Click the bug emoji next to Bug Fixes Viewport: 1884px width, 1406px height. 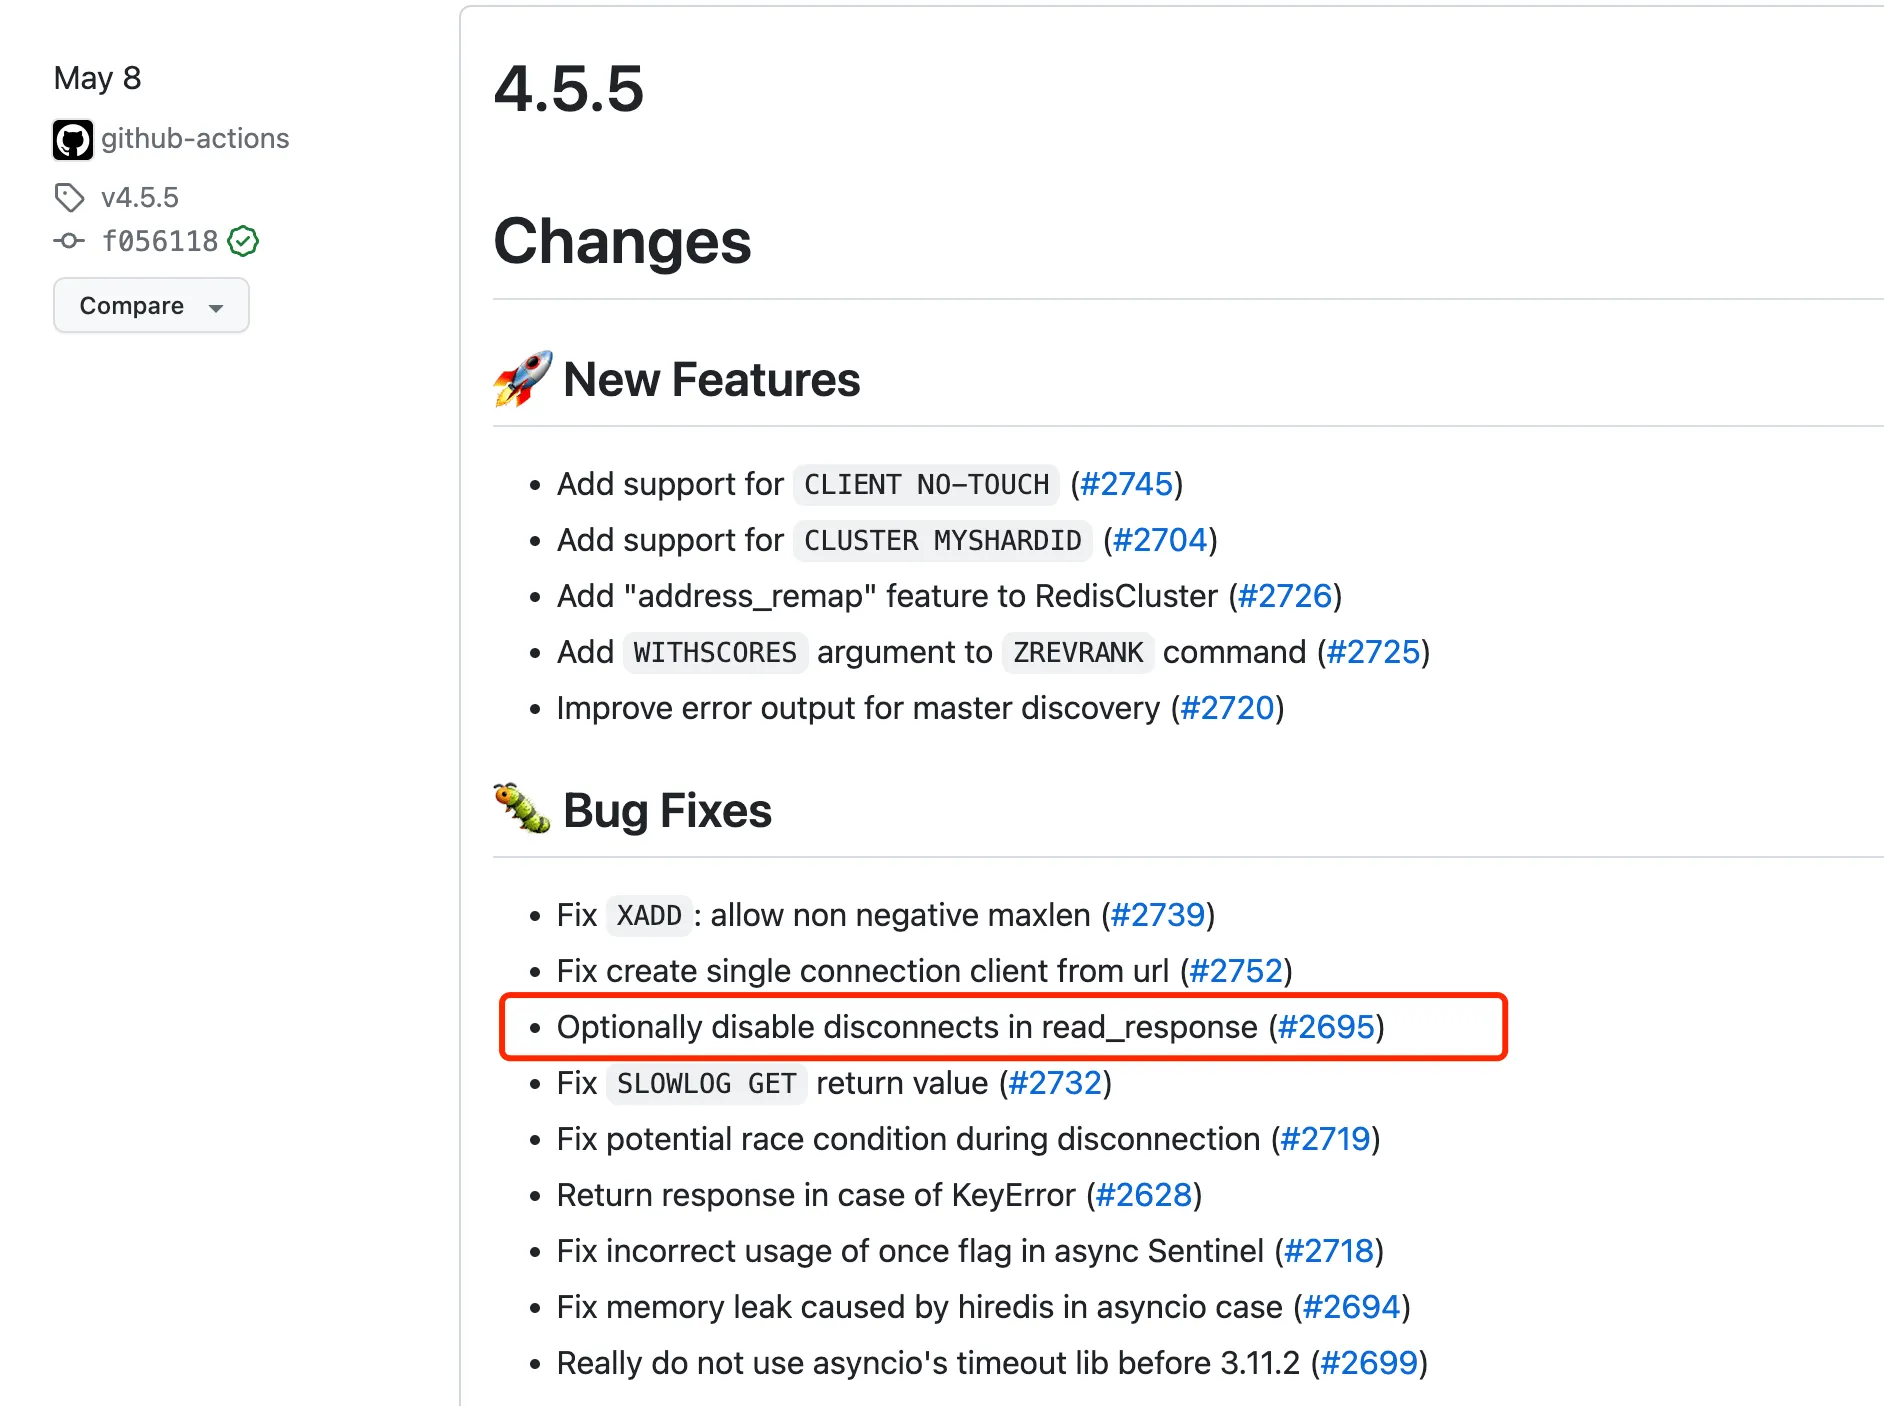coord(522,810)
